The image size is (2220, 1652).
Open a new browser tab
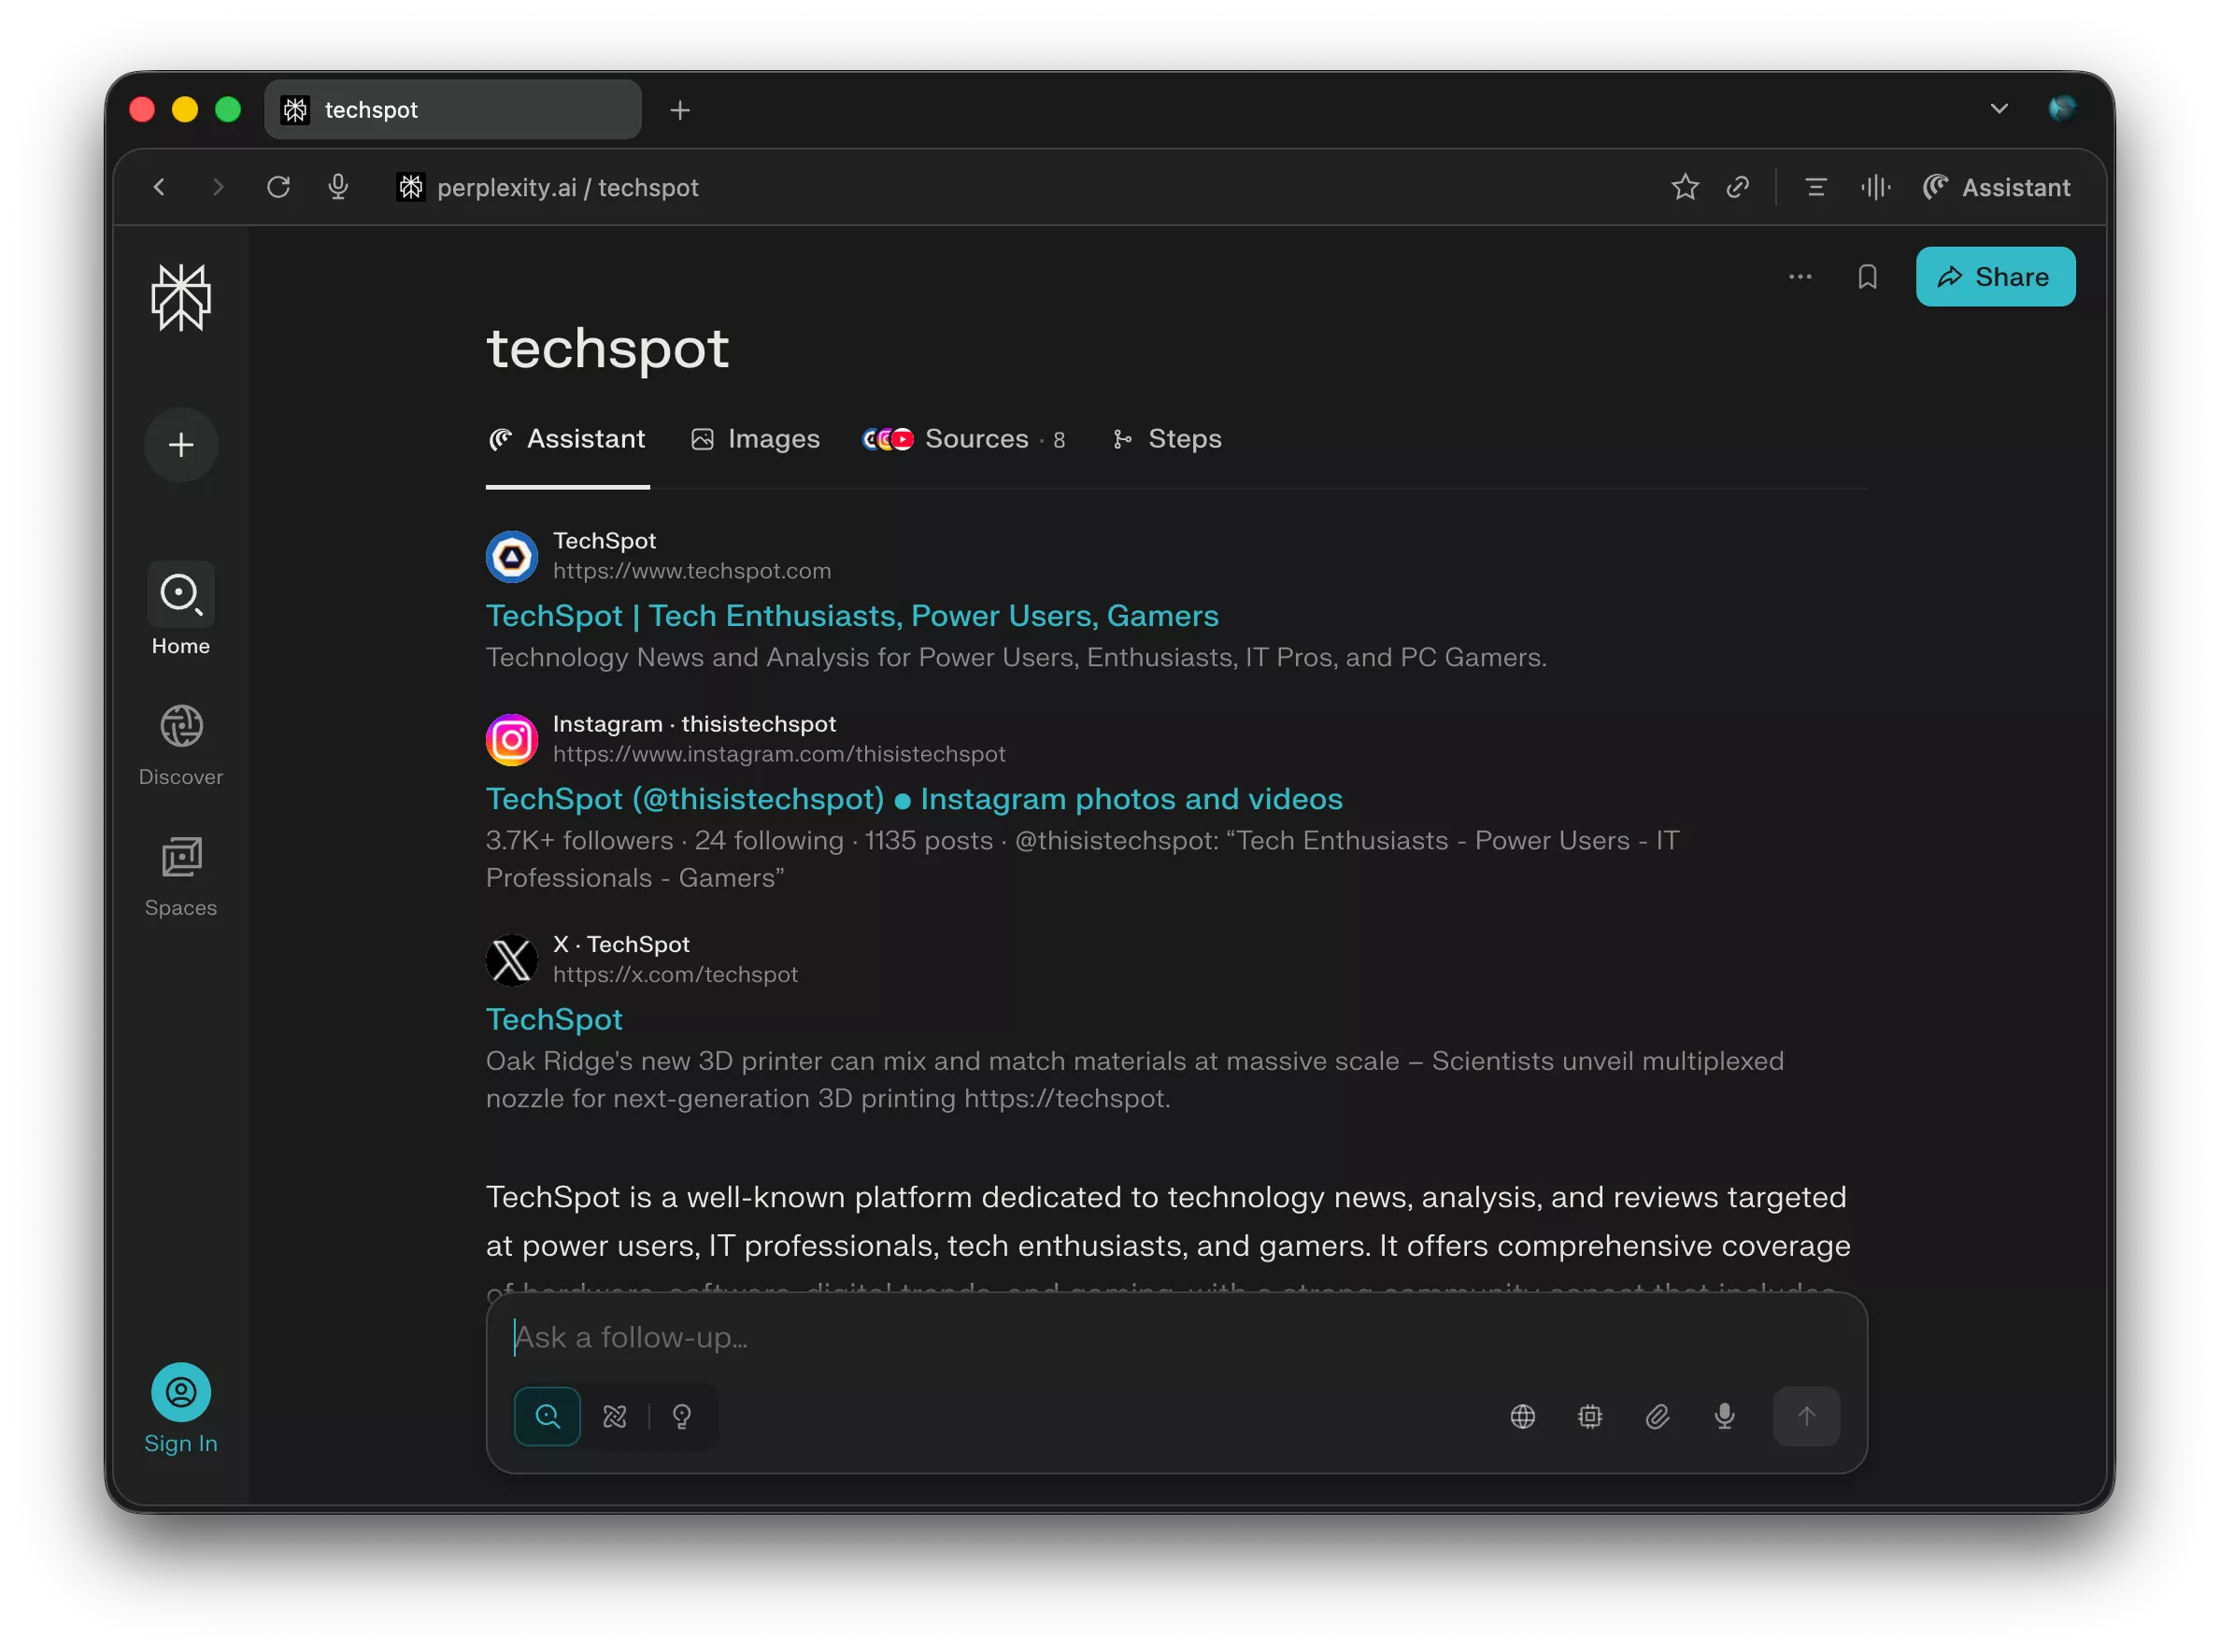(680, 109)
